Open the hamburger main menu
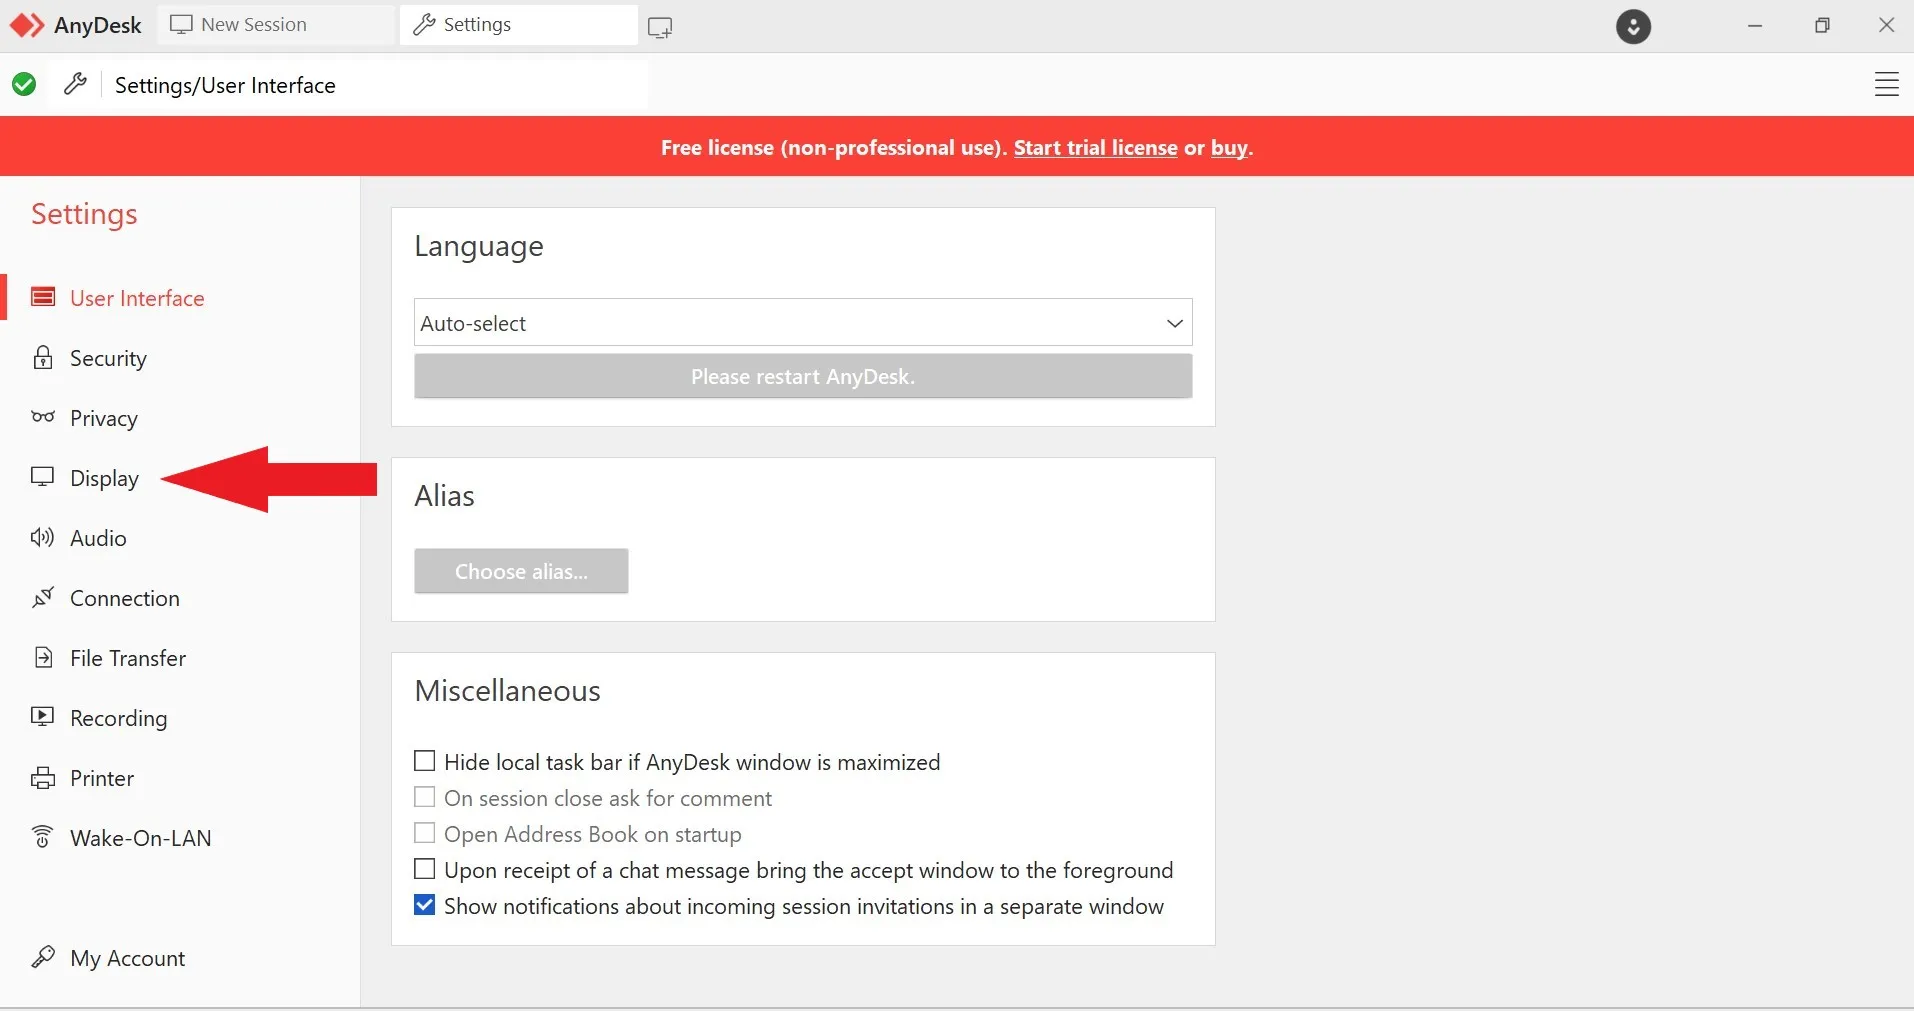The image size is (1914, 1011). coord(1886,85)
